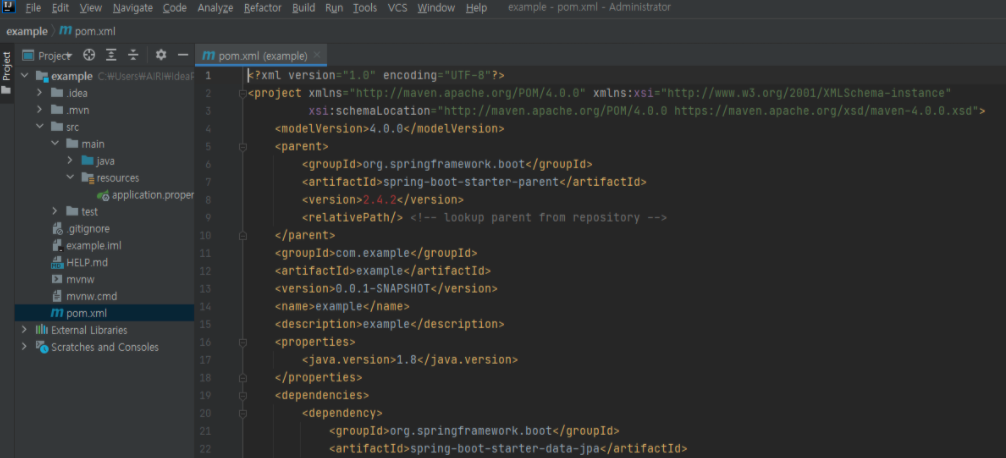Fold the properties block at line 16
Screen dimensions: 1006x458
coord(243,342)
